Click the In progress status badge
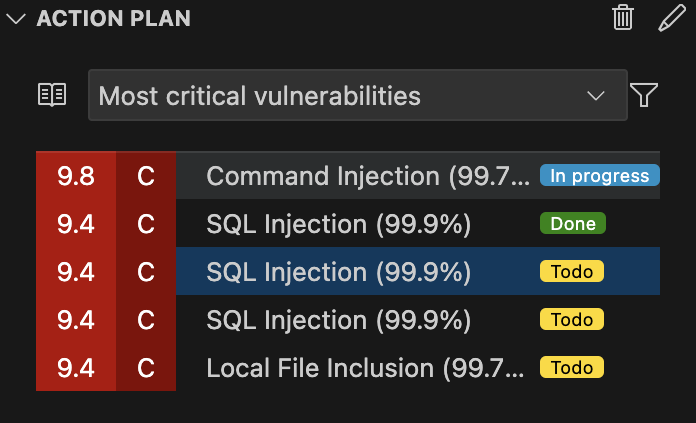Viewport: 696px width, 423px height. point(600,176)
